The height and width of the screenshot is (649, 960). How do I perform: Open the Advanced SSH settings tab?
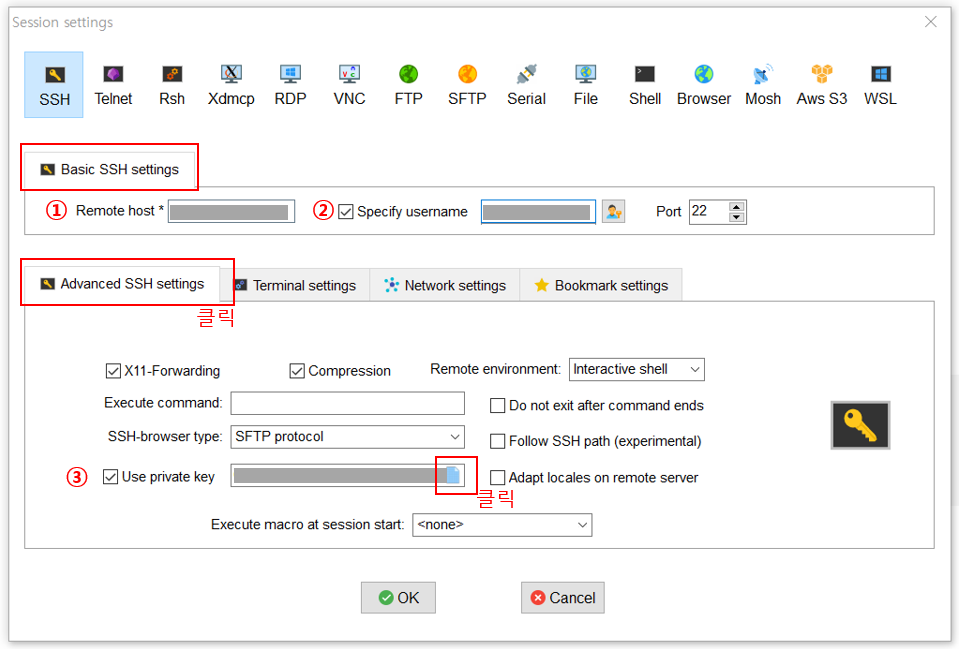(122, 284)
